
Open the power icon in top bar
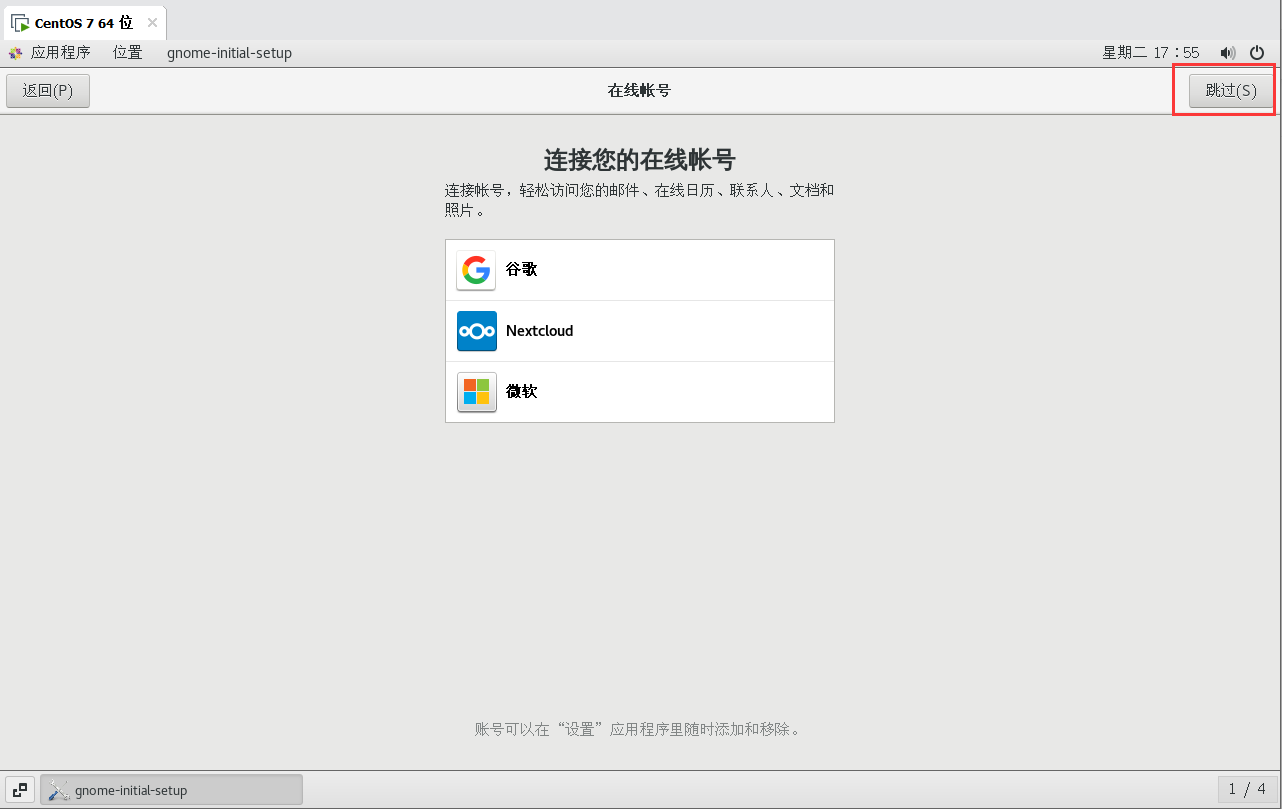pyautogui.click(x=1257, y=53)
